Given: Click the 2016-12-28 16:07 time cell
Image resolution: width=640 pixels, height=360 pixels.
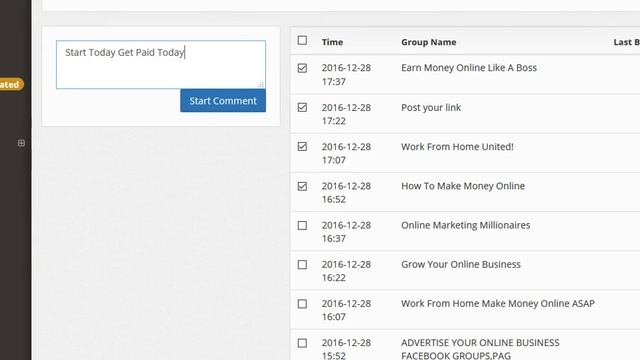Looking at the screenshot, I should click(x=346, y=310).
